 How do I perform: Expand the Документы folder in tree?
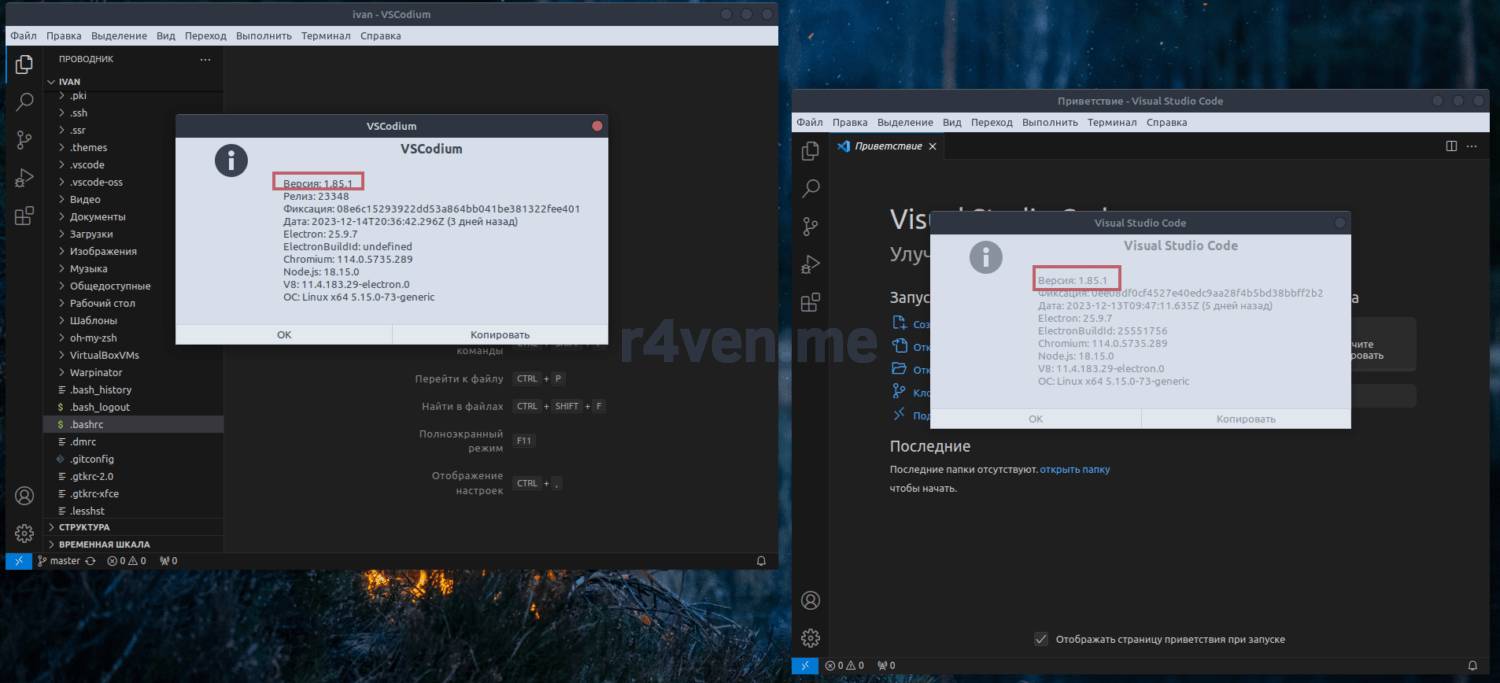point(97,217)
